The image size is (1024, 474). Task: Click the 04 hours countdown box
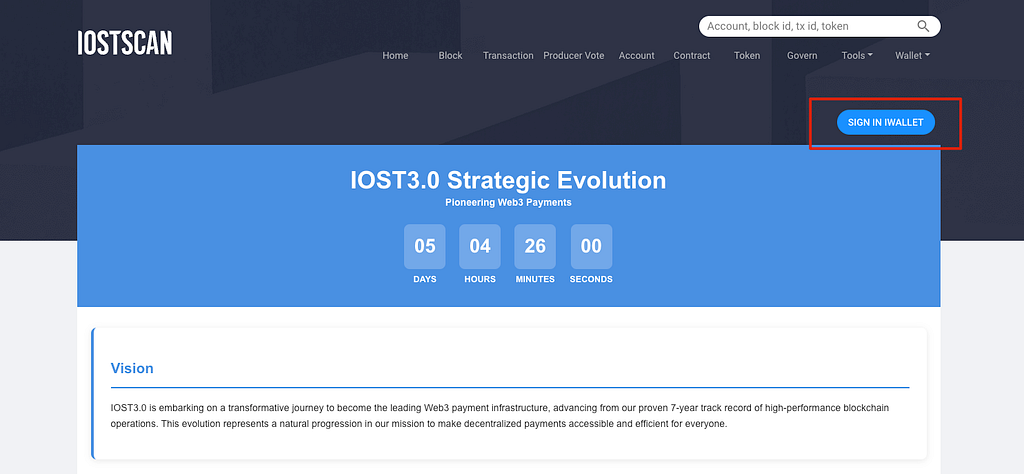coord(480,246)
